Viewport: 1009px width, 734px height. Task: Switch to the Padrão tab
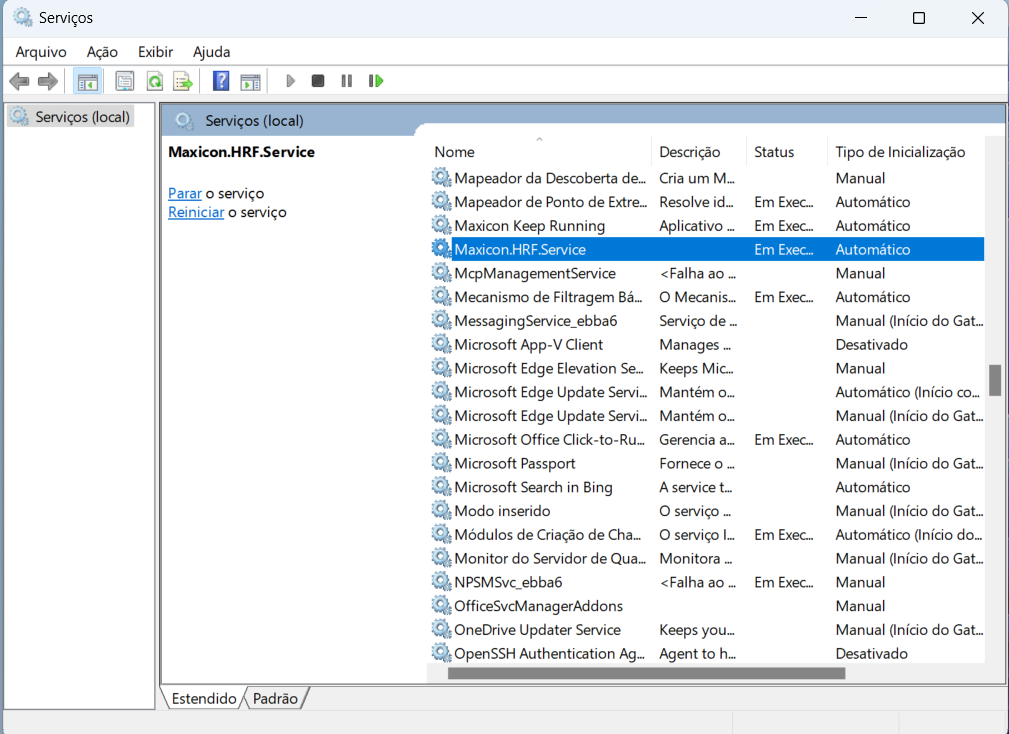275,699
